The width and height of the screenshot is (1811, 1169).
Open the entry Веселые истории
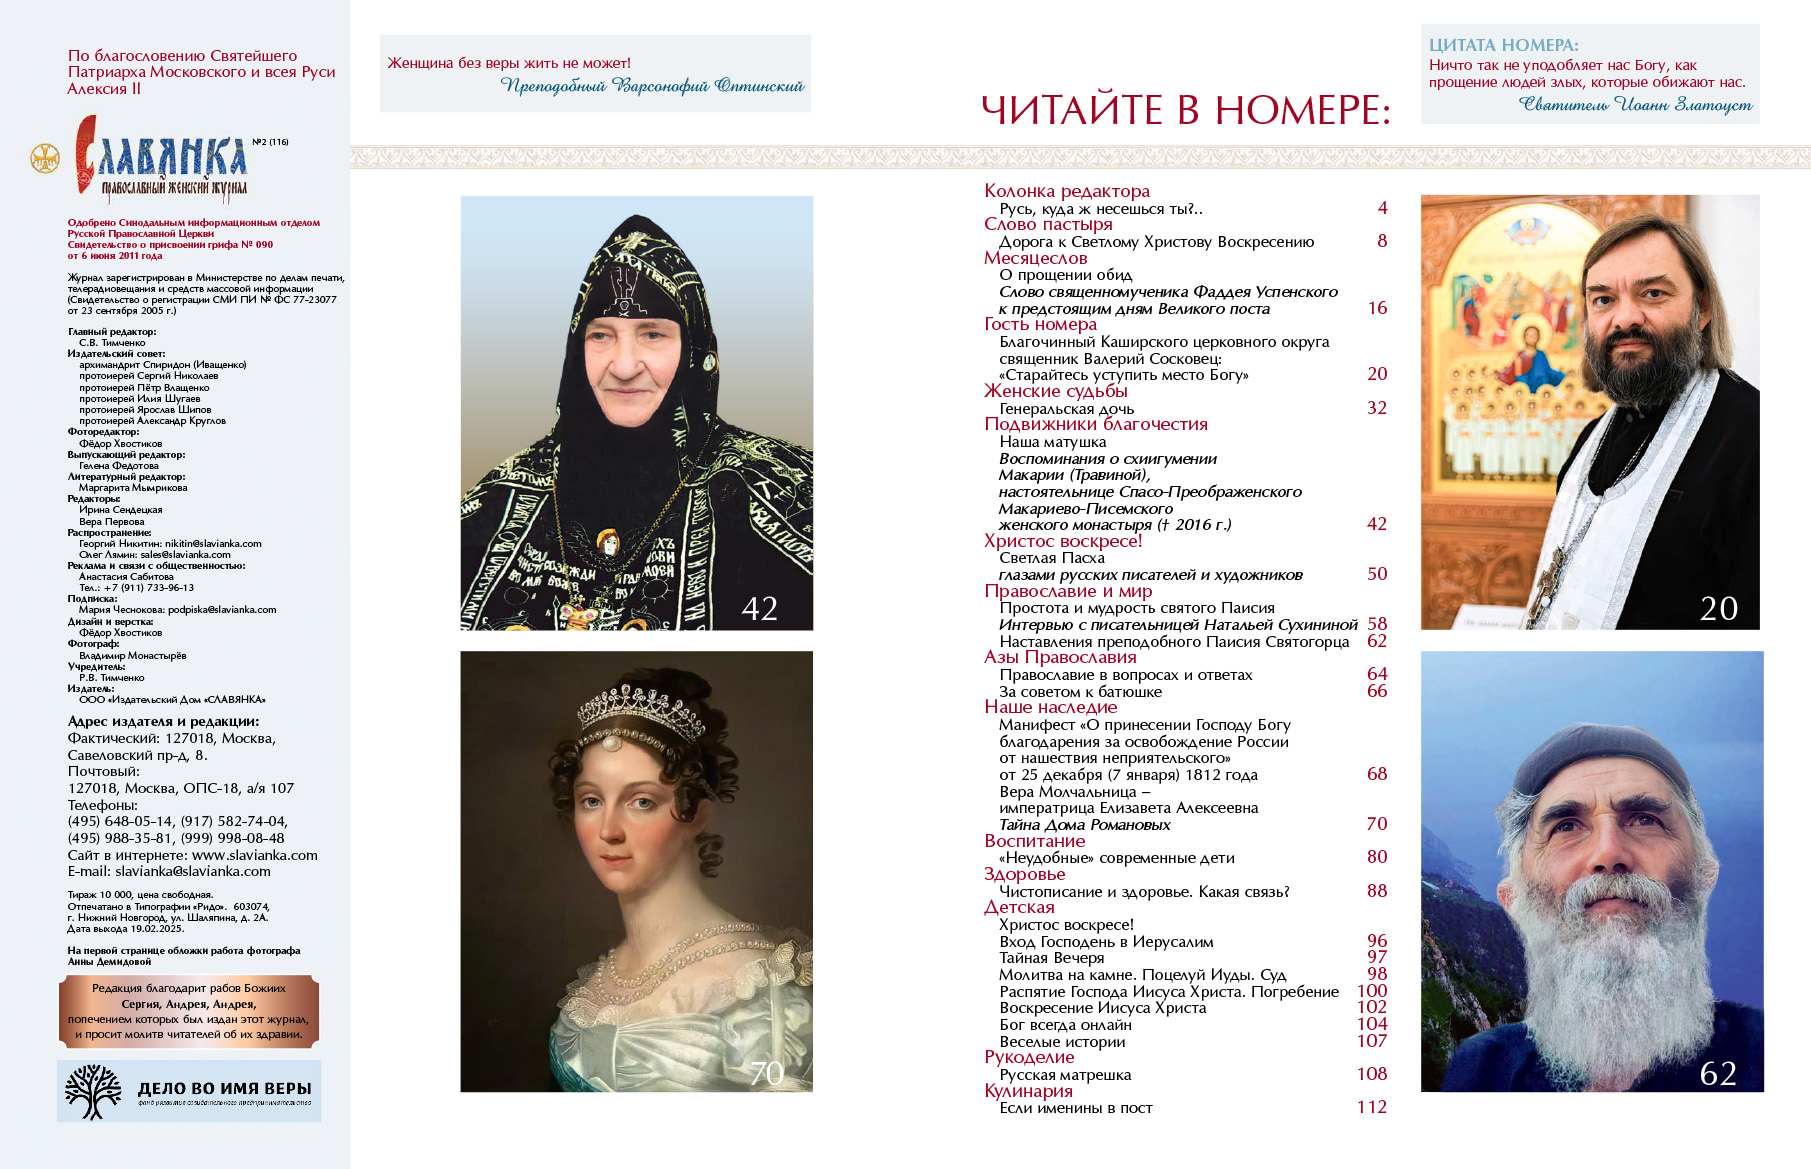1062,1042
